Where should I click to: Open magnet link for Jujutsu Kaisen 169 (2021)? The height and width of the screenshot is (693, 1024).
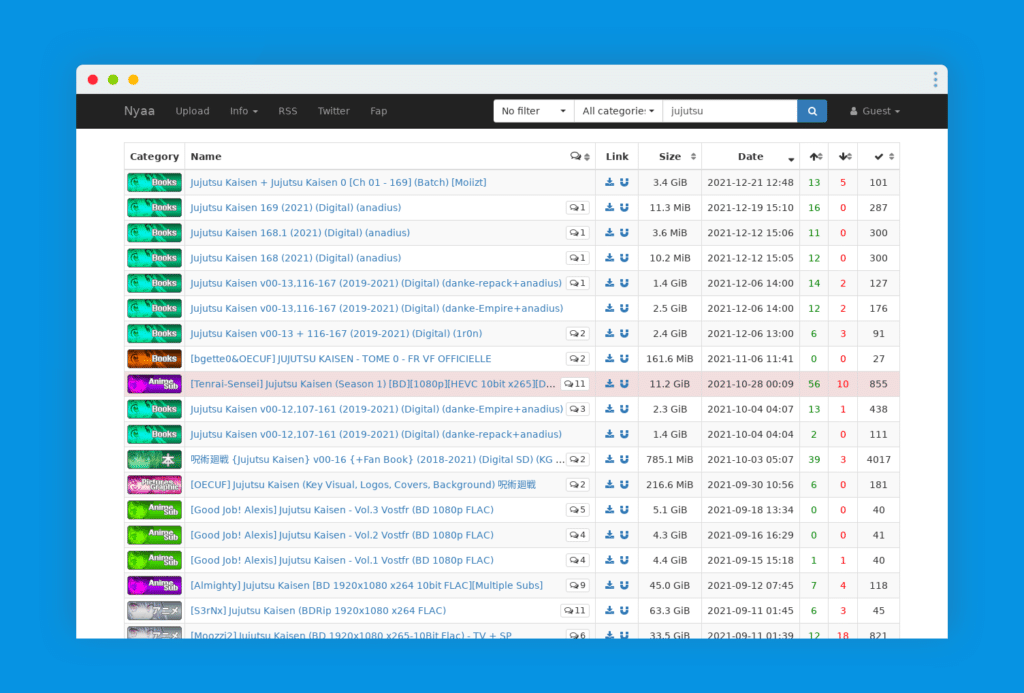tap(624, 208)
